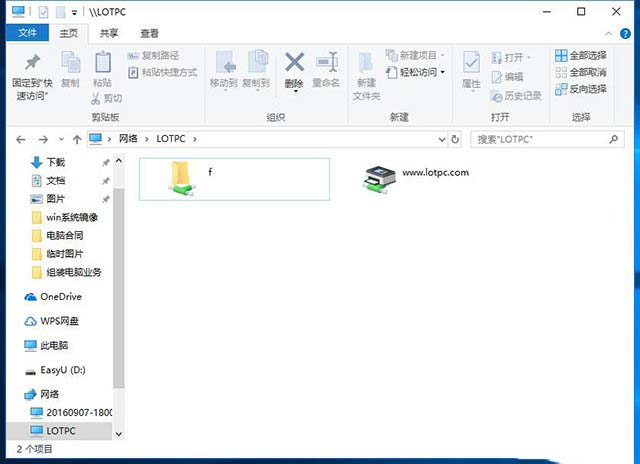Click the Up one level arrow
640x464 pixels.
click(x=77, y=140)
